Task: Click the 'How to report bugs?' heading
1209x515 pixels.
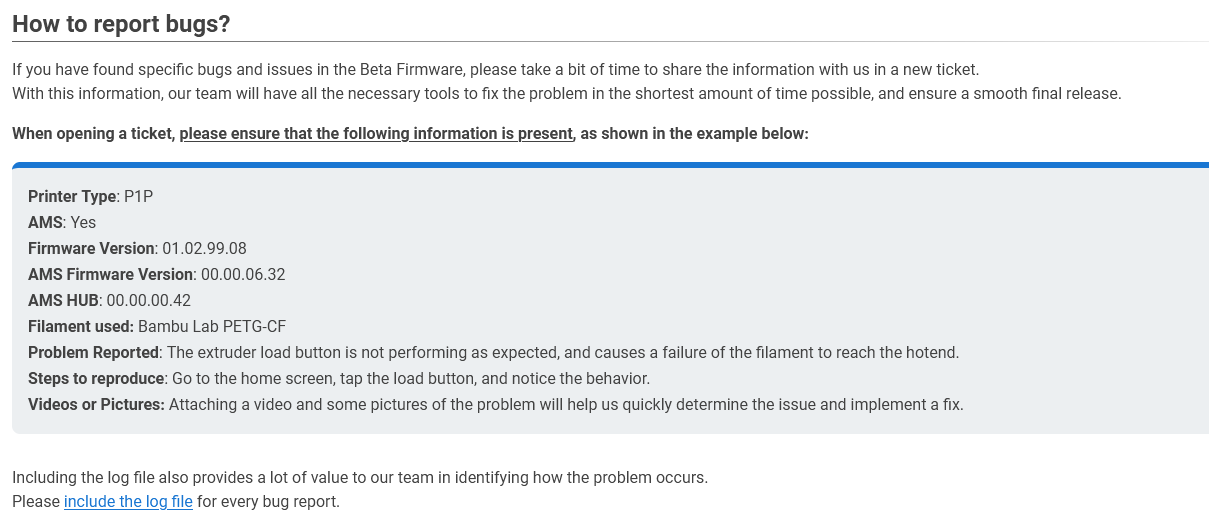Action: (121, 24)
